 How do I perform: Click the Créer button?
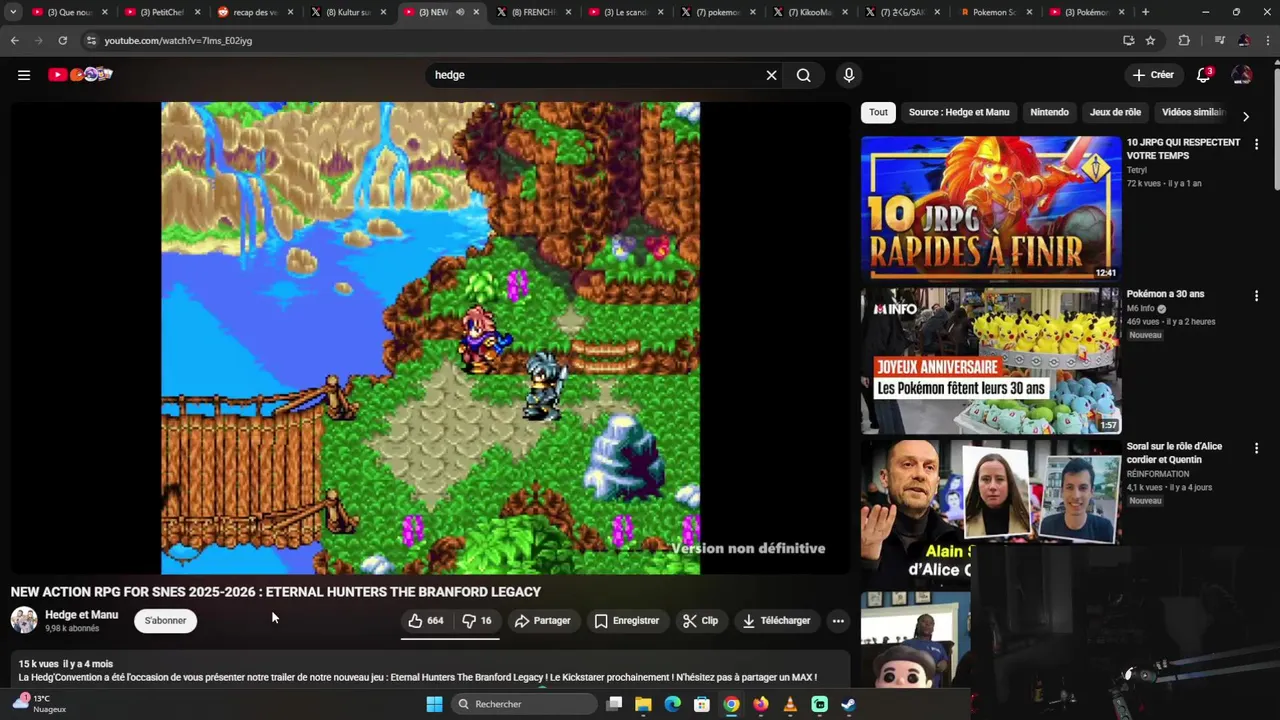coord(1153,75)
